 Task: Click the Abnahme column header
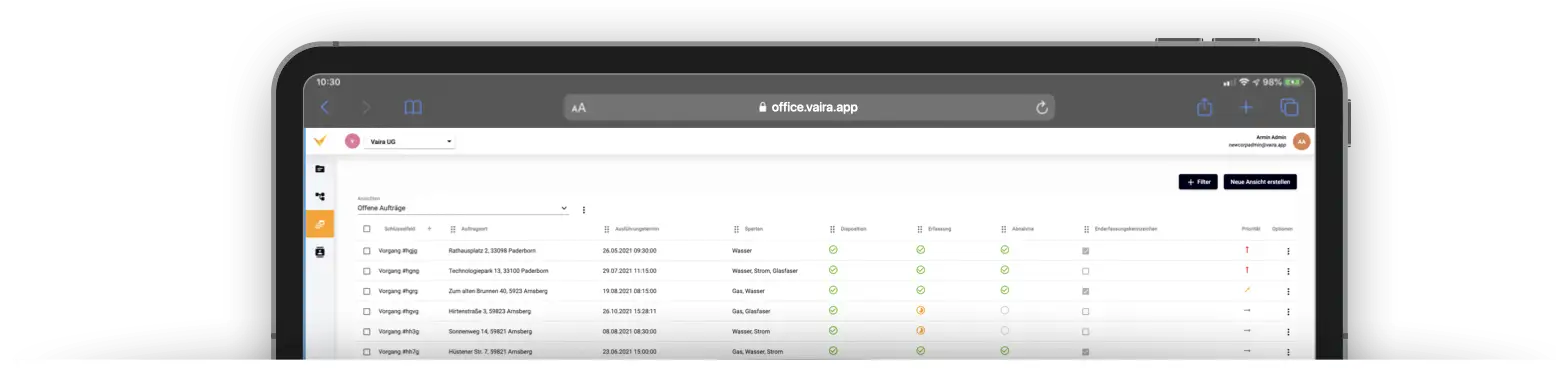1023,229
